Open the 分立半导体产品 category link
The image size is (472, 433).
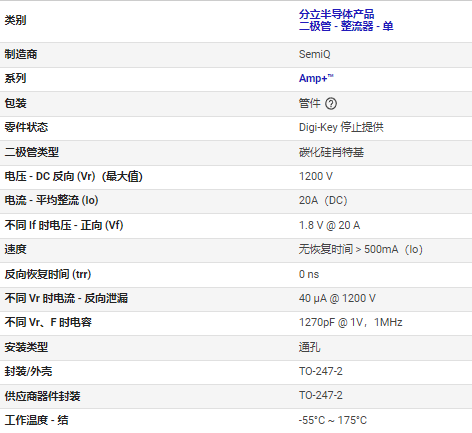tap(336, 14)
